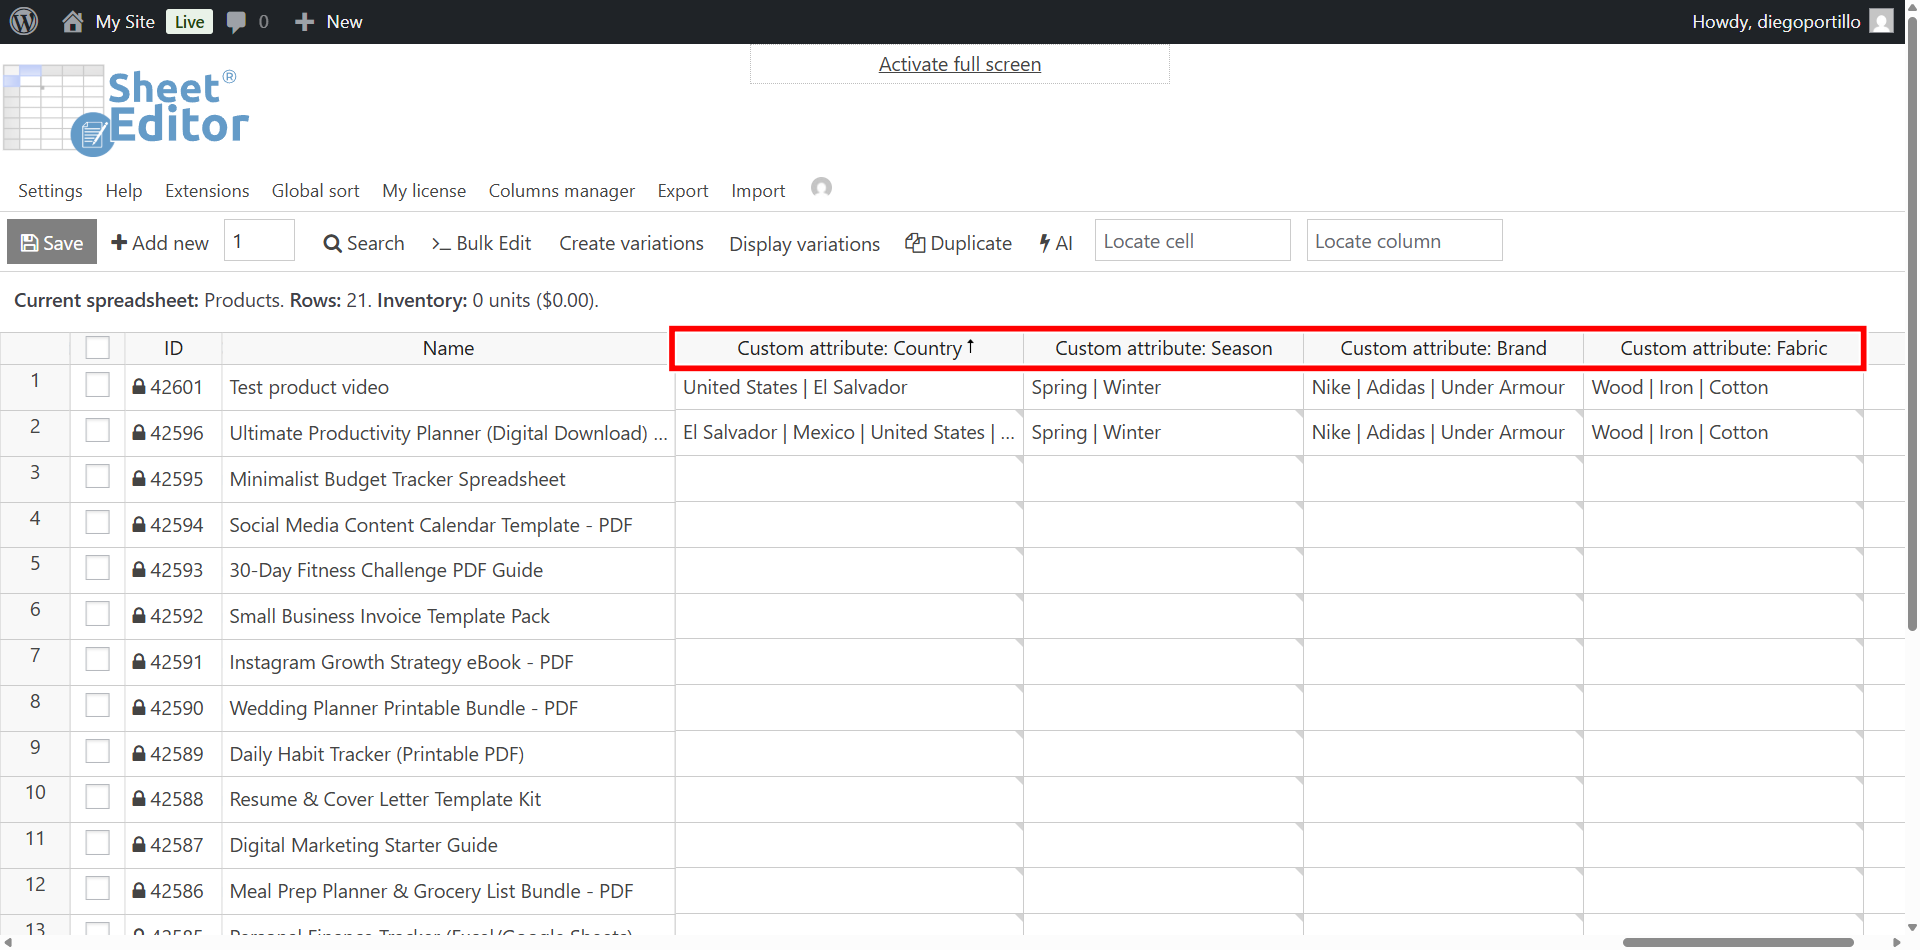Click the user avatar for diegoportillo

pyautogui.click(x=1881, y=21)
